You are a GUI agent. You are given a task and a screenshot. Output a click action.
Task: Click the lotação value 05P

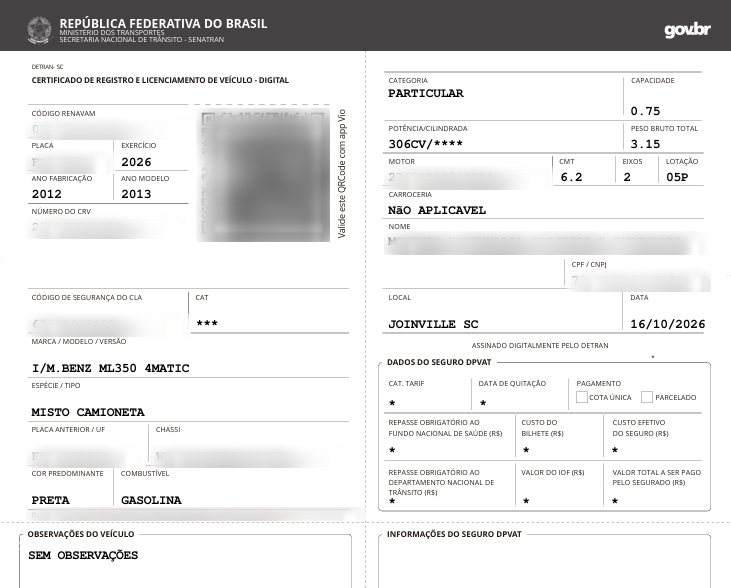pyautogui.click(x=677, y=177)
